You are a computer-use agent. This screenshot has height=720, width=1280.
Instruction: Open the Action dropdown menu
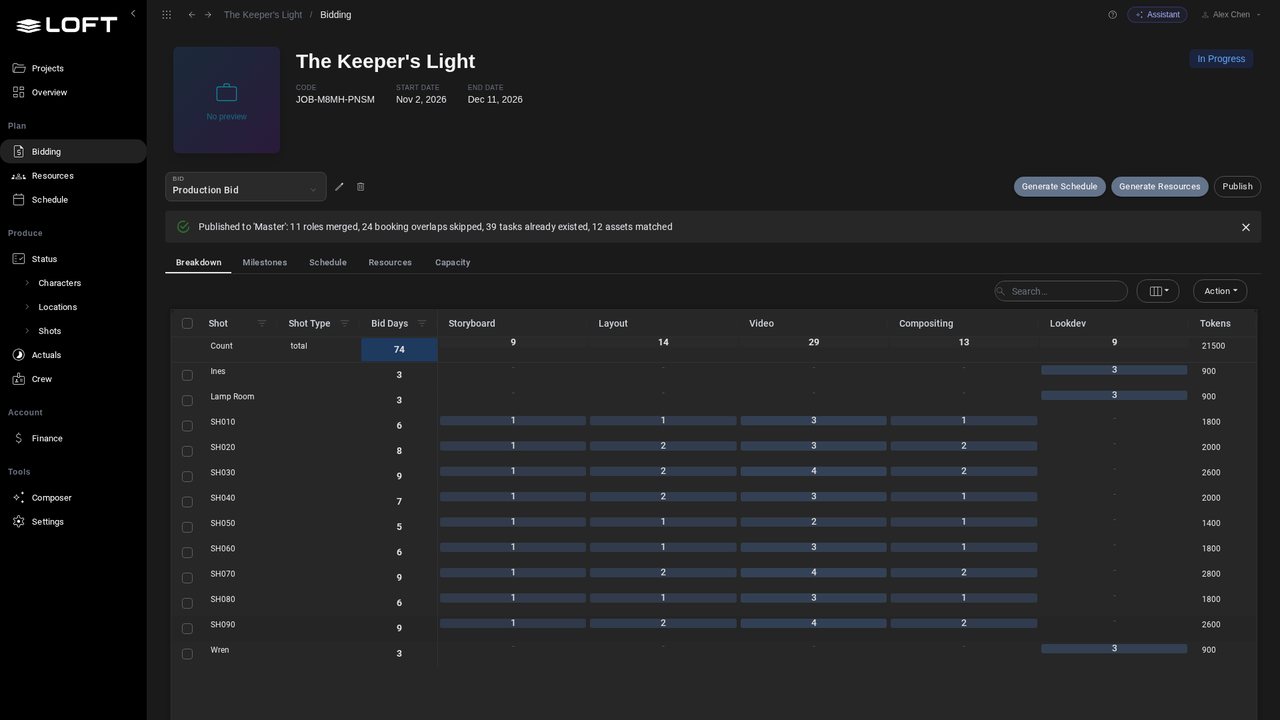(x=1220, y=291)
